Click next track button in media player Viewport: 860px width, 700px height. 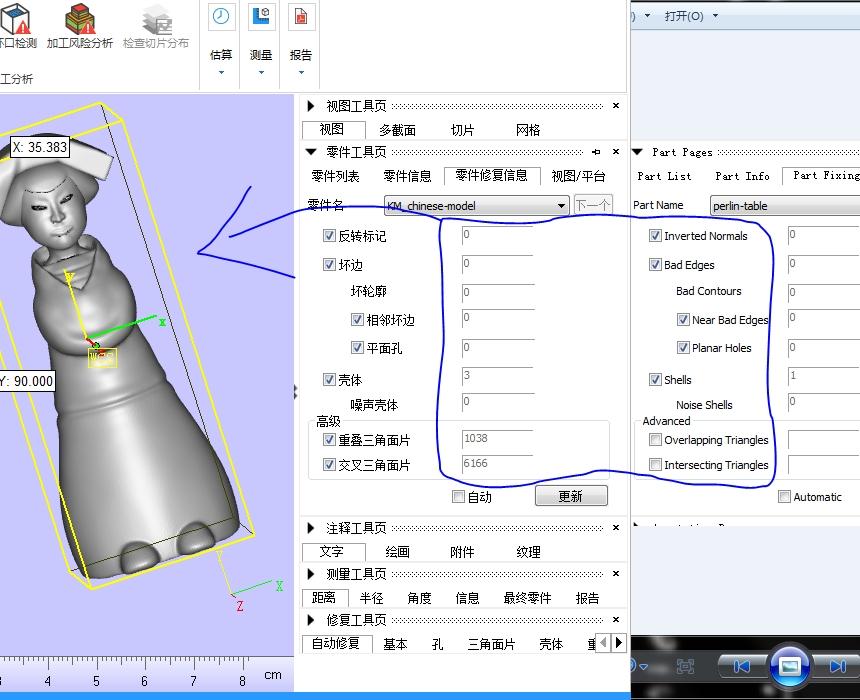tap(837, 667)
